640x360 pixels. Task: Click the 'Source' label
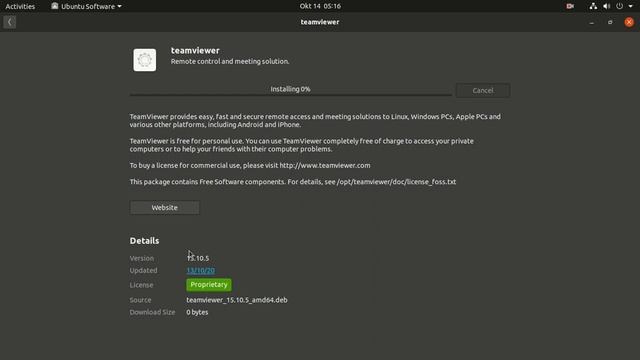(140, 300)
